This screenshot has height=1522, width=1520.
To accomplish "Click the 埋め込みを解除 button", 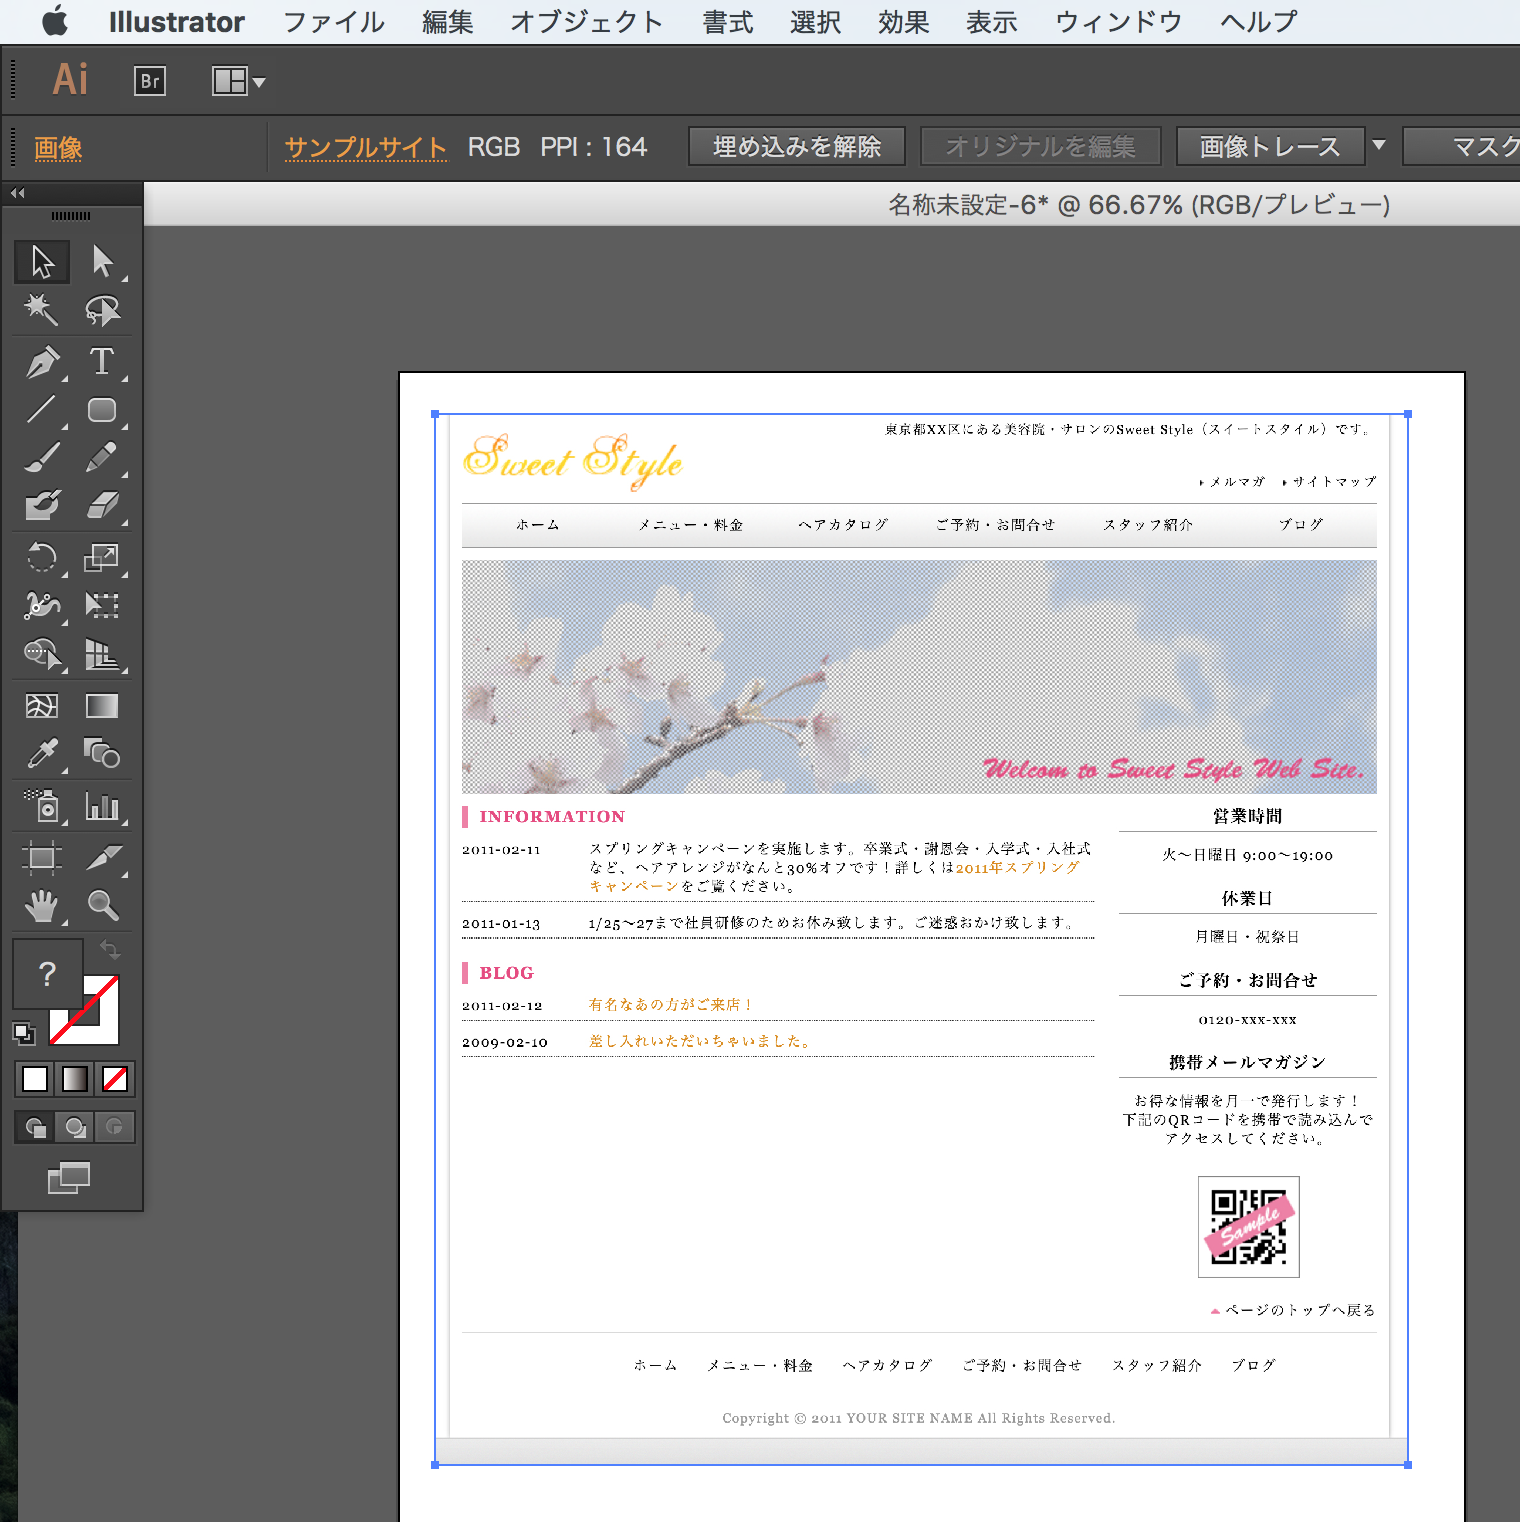I will [797, 146].
